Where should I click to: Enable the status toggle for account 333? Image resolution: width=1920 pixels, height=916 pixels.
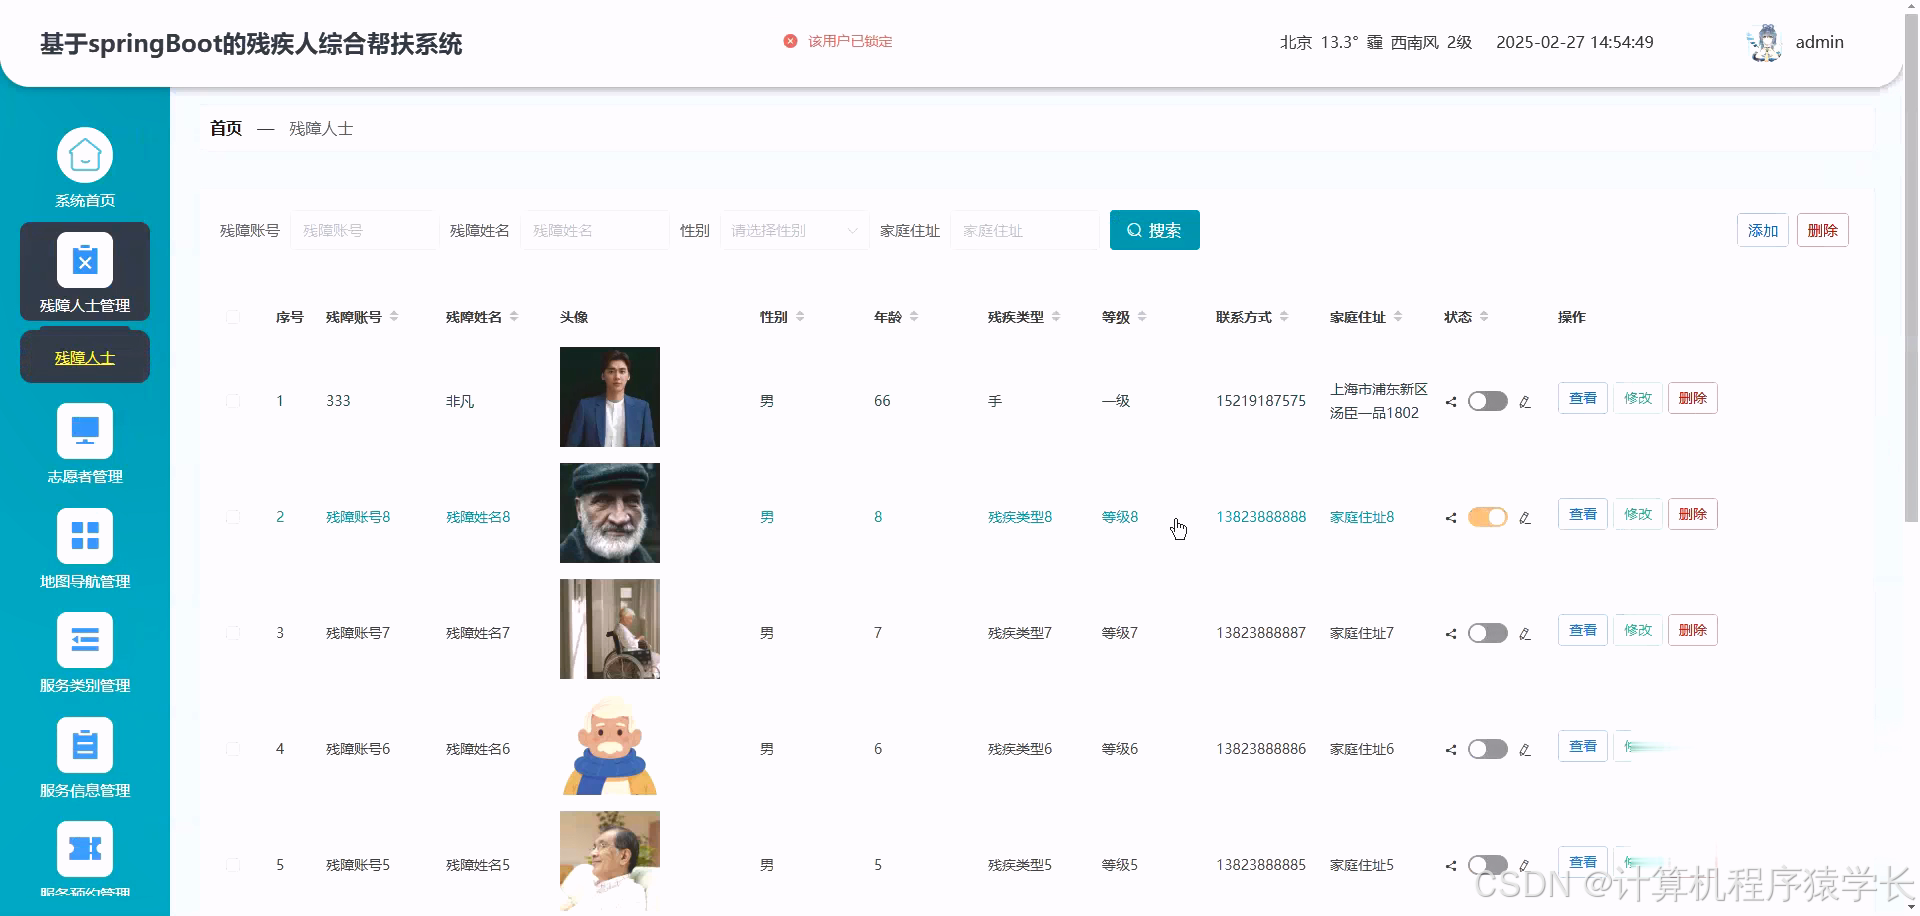tap(1487, 400)
